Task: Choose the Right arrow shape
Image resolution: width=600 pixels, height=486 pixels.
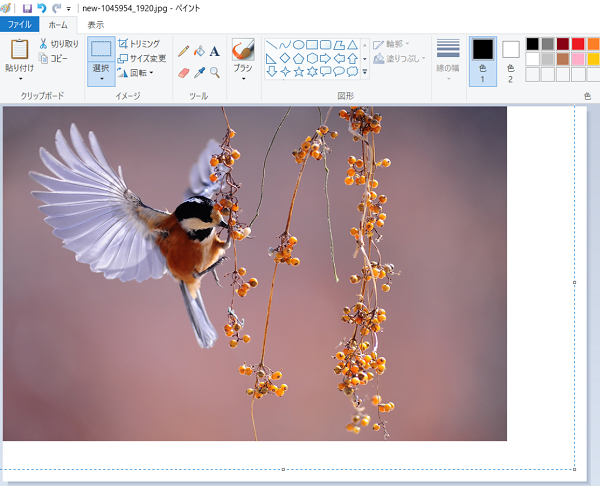Action: click(325, 59)
